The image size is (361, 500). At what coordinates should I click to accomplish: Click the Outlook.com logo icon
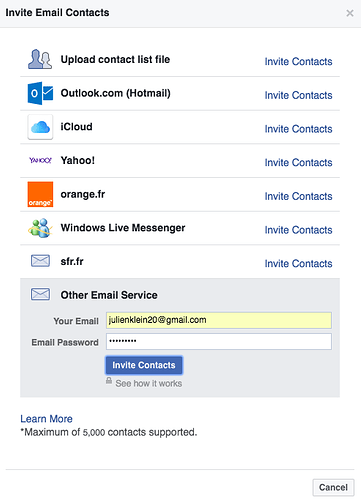[40, 93]
